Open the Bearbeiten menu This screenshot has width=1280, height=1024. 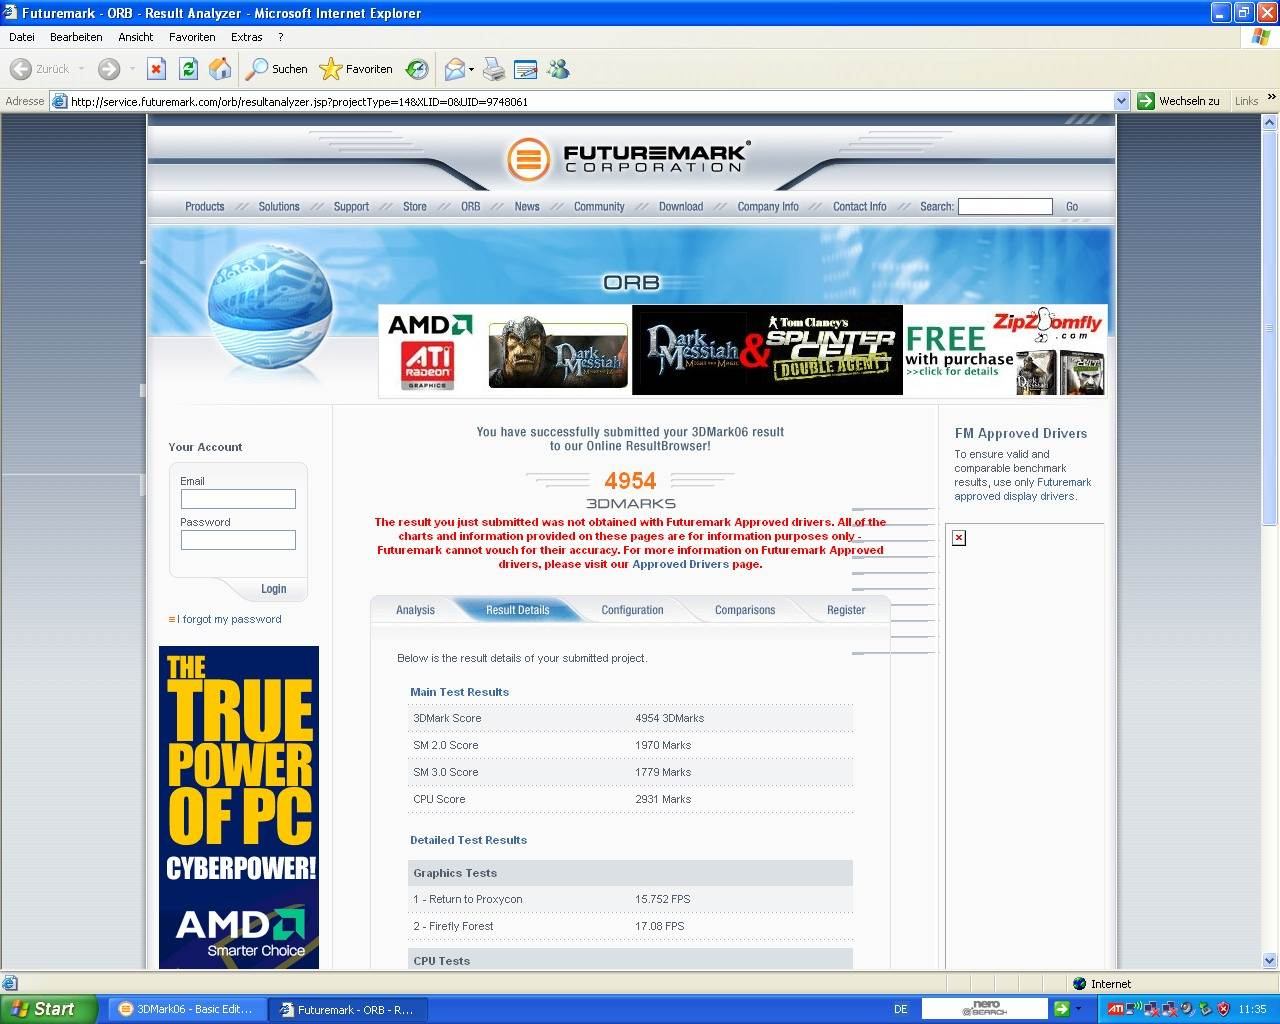[76, 37]
